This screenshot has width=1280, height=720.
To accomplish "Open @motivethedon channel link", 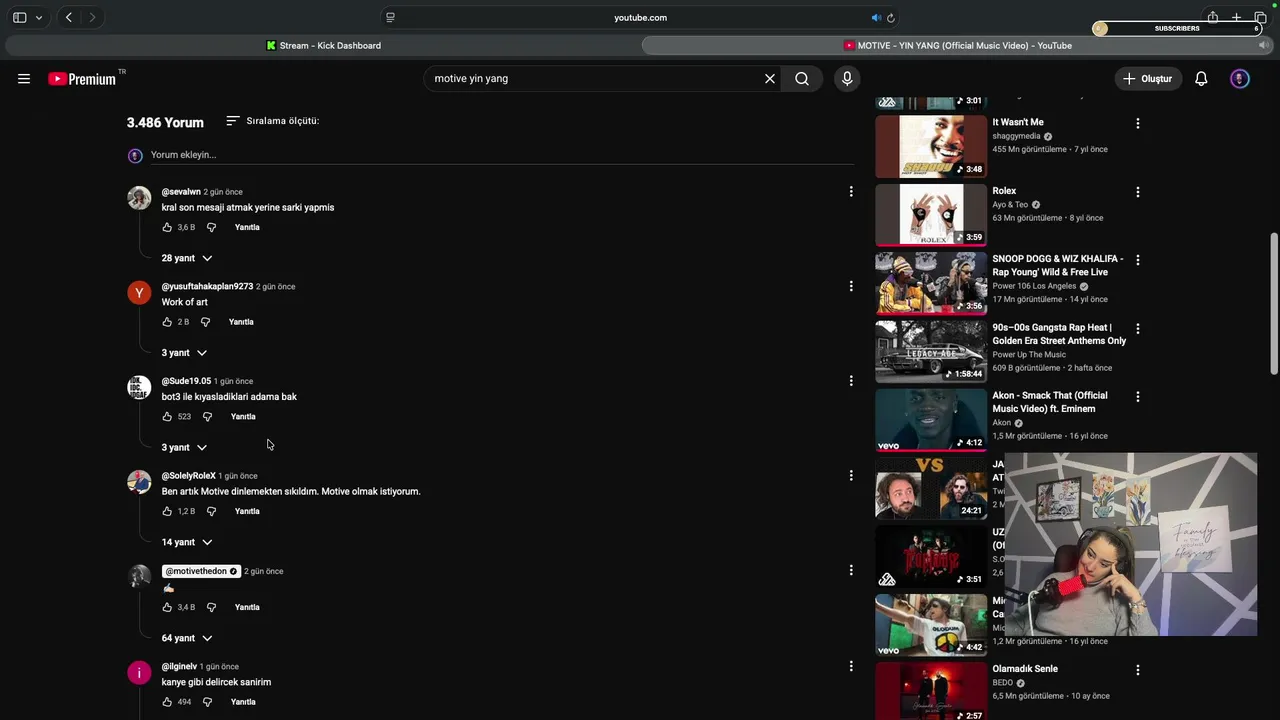I will tap(201, 571).
